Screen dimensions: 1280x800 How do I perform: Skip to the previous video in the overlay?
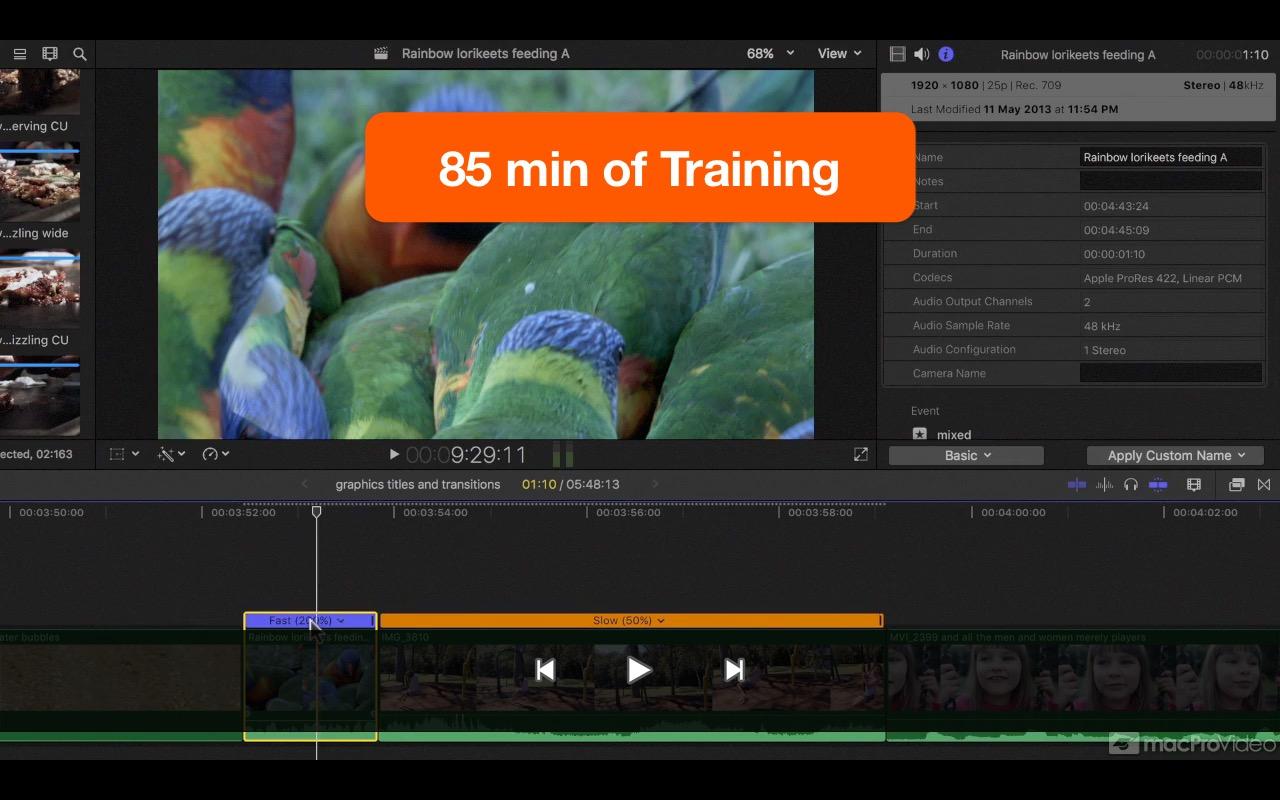coord(545,670)
